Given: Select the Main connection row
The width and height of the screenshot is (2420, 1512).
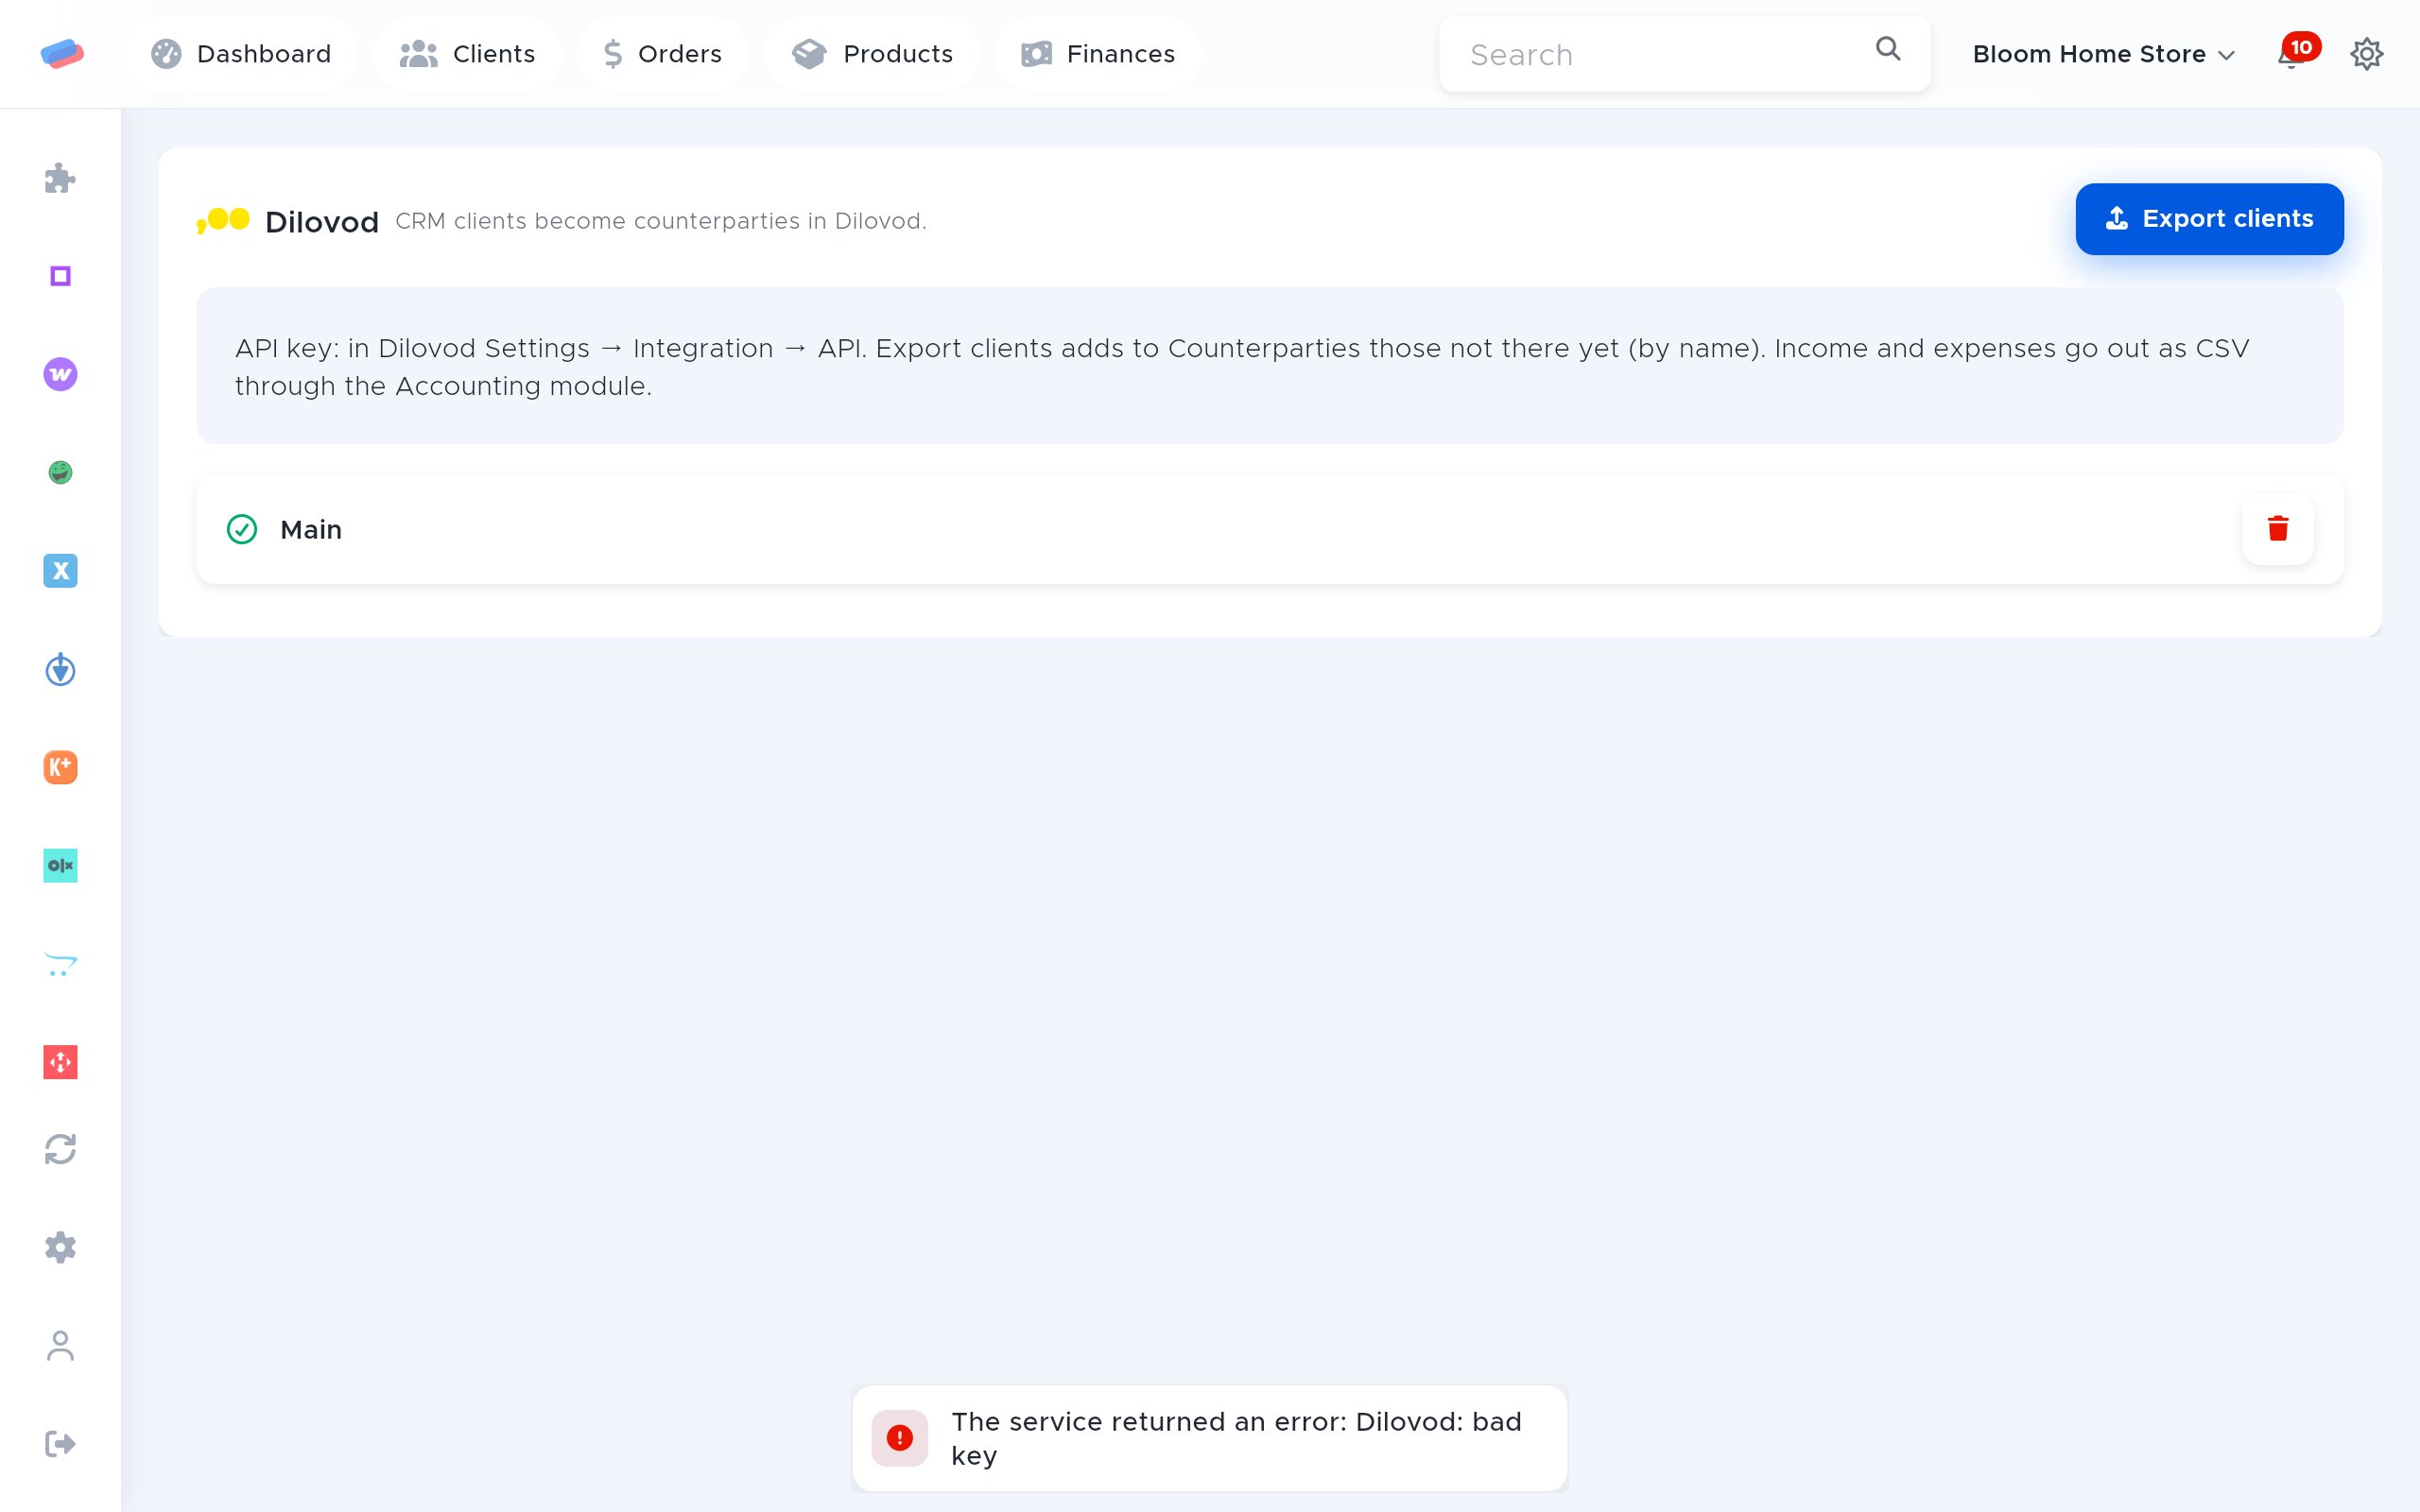Looking at the screenshot, I should (x=1269, y=529).
